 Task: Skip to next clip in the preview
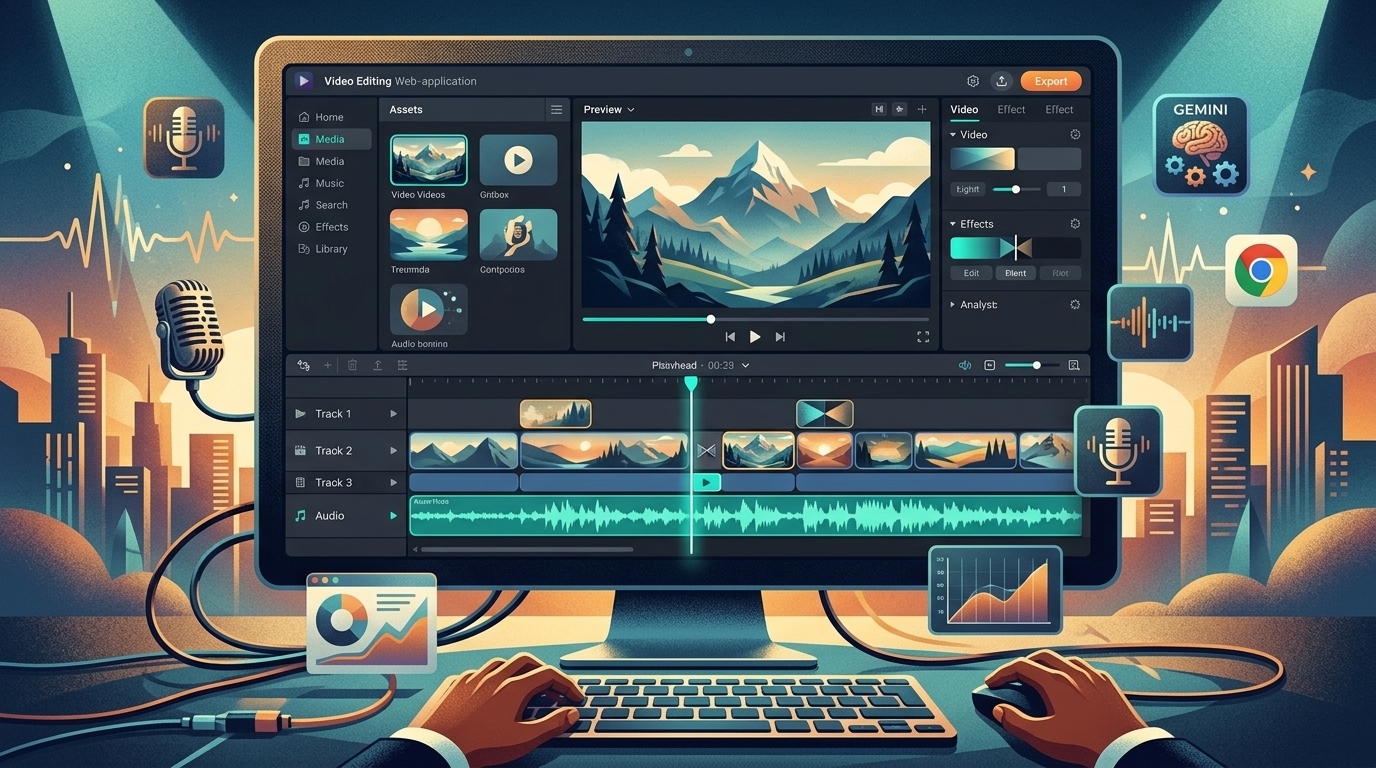pos(780,337)
